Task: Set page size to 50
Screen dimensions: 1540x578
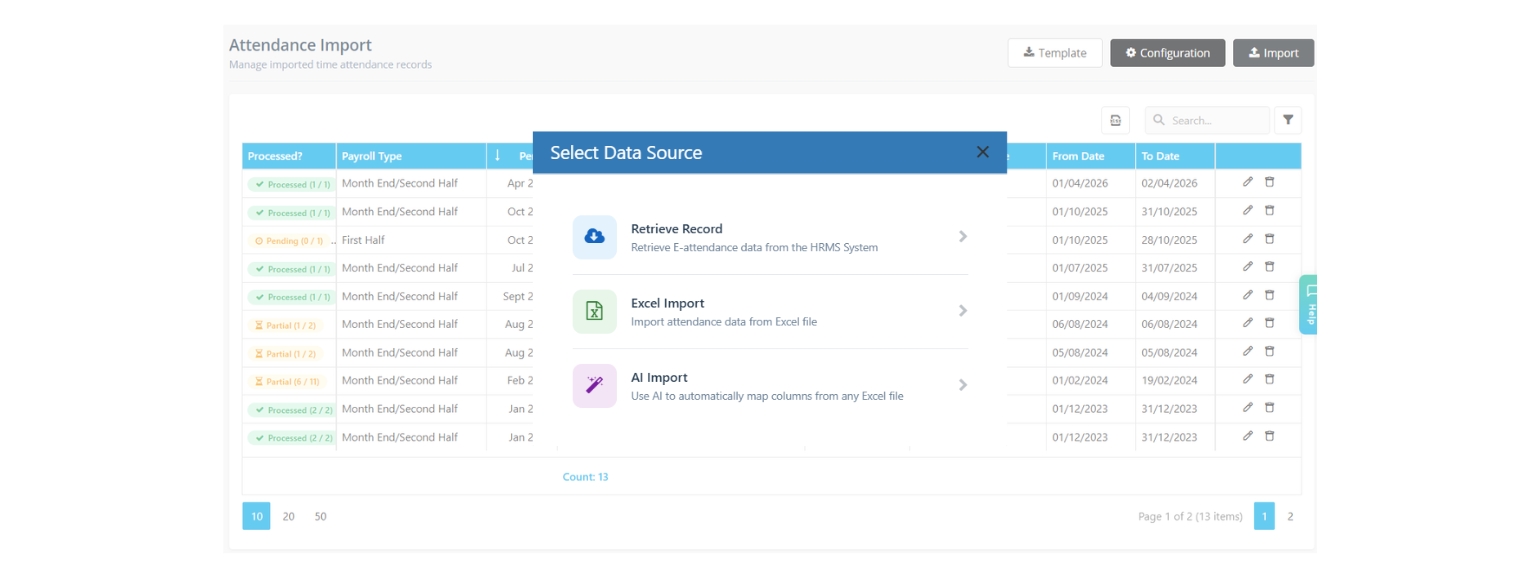Action: [320, 516]
